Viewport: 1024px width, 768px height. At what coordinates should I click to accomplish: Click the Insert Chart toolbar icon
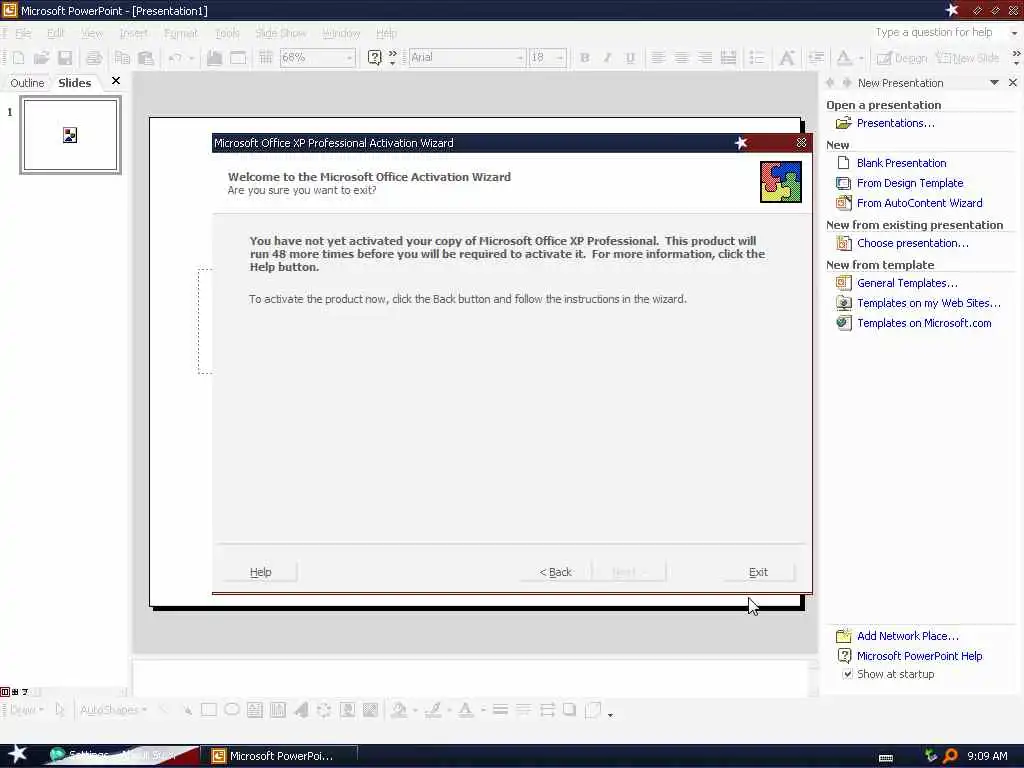214,57
